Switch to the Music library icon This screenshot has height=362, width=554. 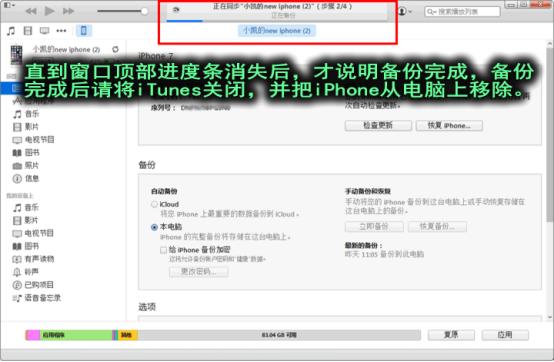click(11, 31)
